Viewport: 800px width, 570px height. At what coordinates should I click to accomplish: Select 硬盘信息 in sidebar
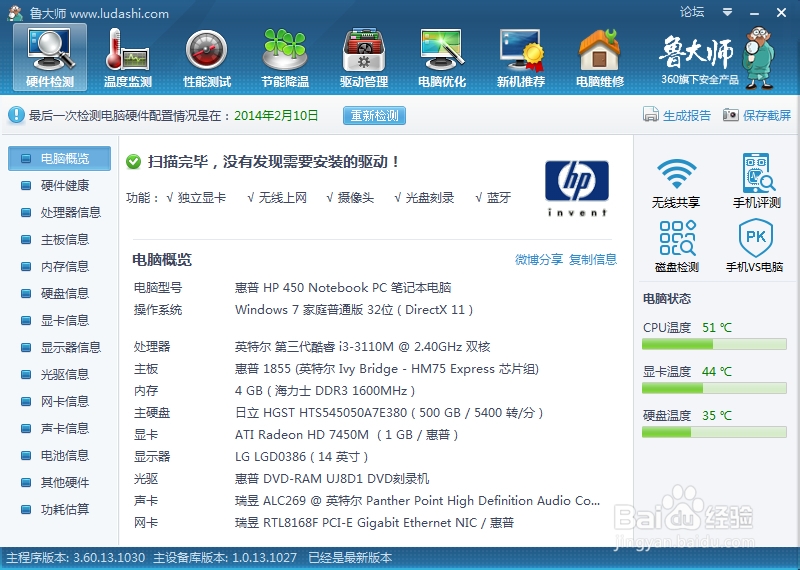(59, 293)
